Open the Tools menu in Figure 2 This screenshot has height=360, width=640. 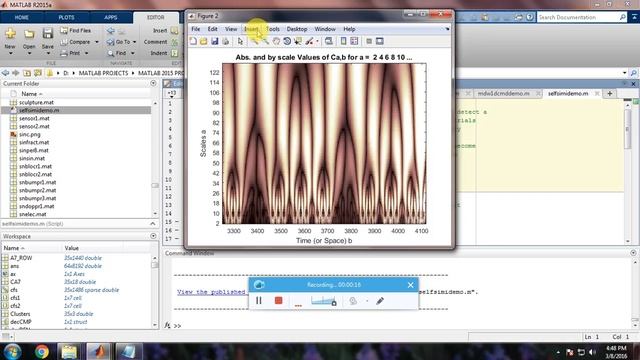click(273, 29)
